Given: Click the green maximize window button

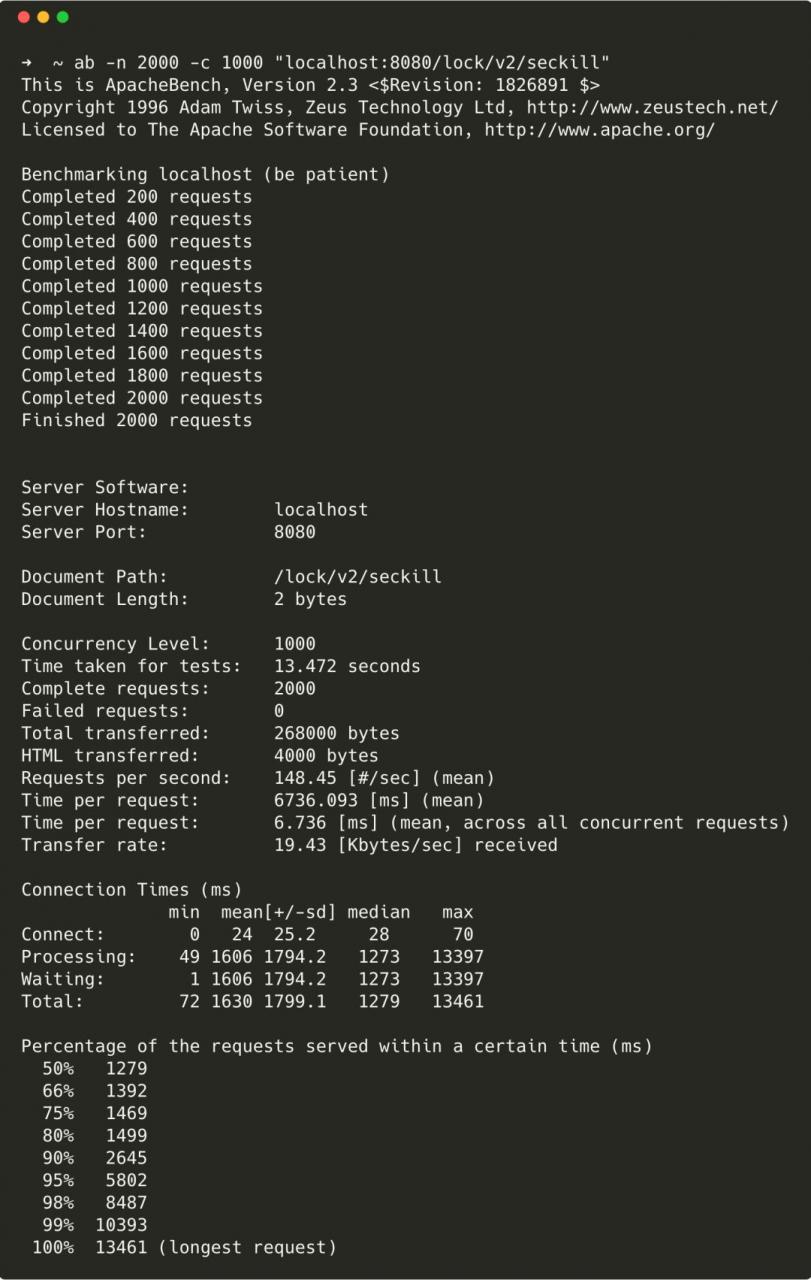Looking at the screenshot, I should click(x=63, y=17).
